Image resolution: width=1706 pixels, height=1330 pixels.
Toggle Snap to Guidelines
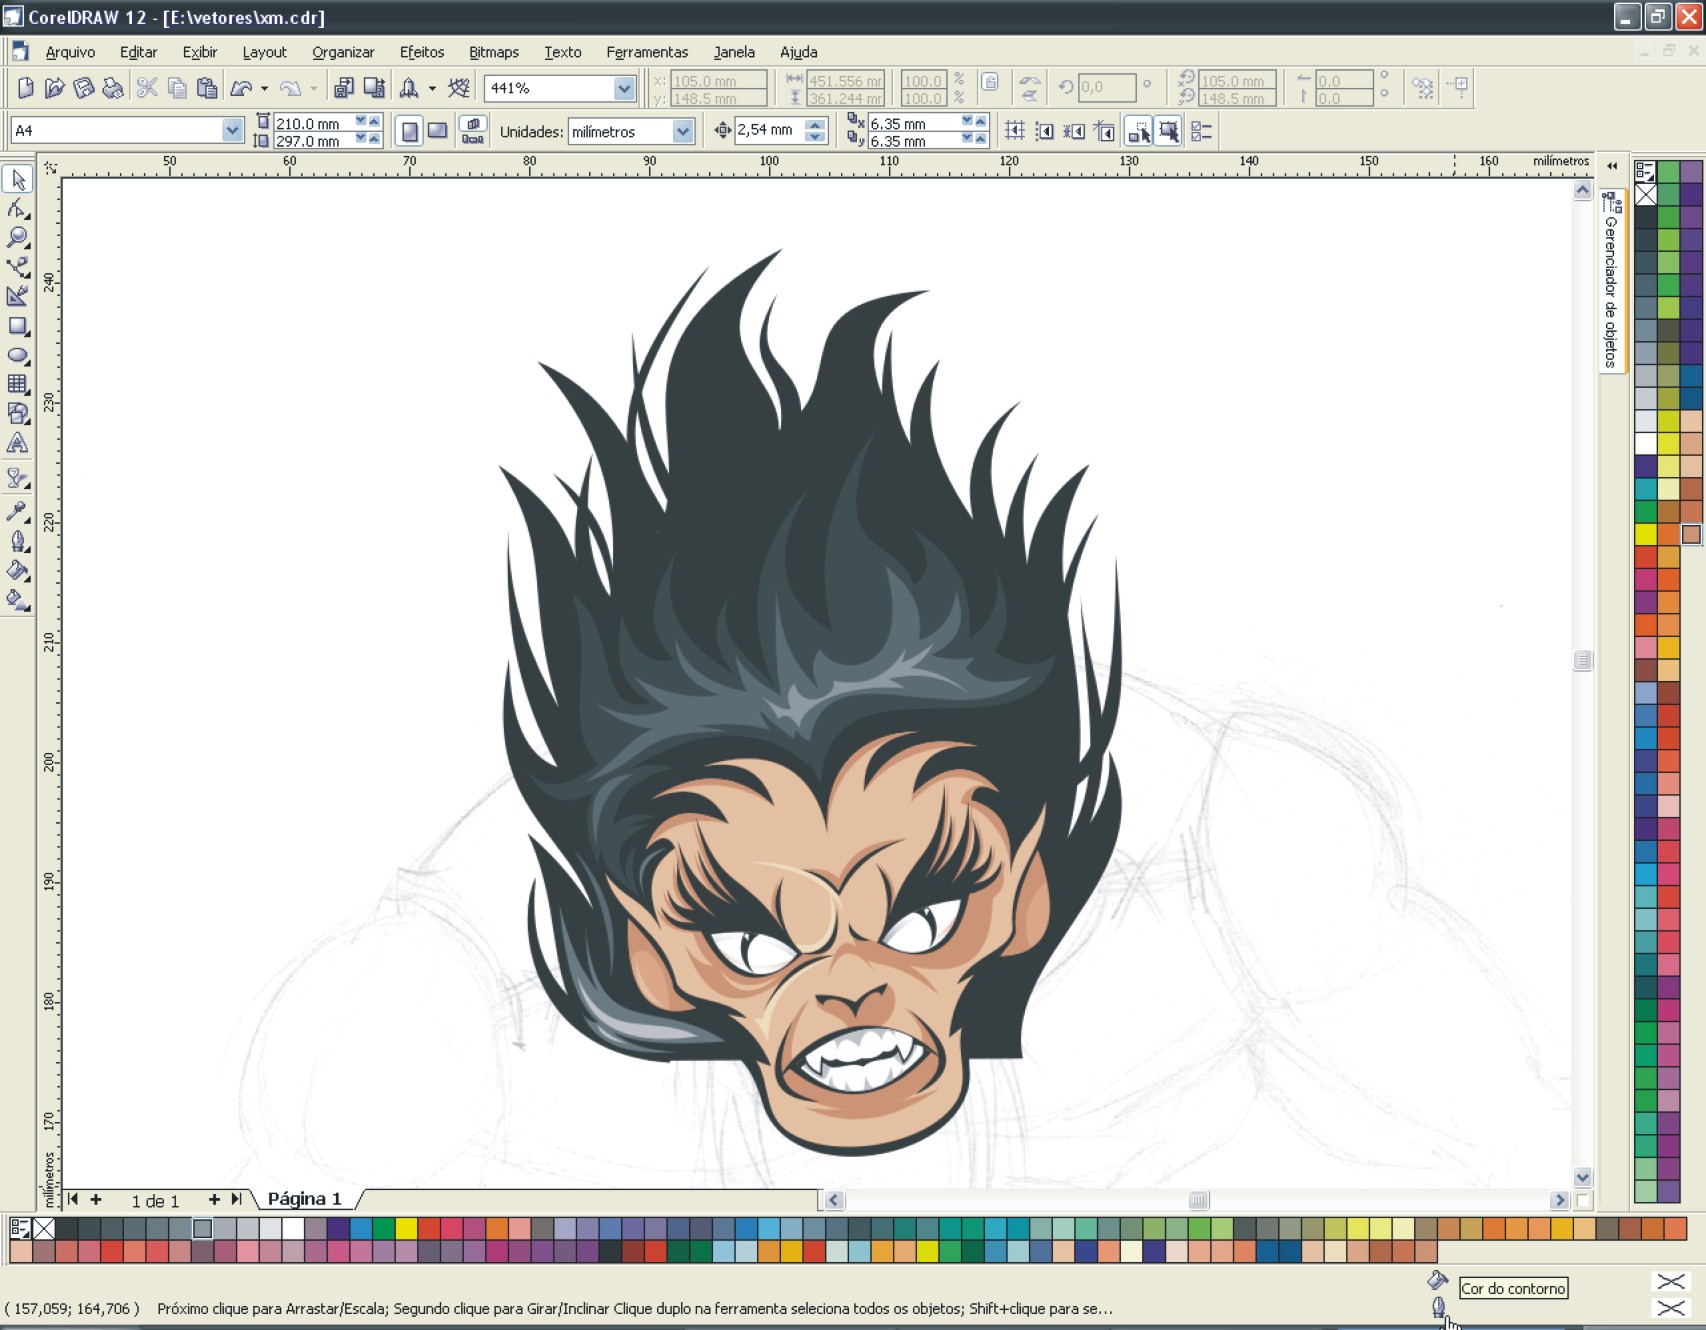[x=1045, y=131]
